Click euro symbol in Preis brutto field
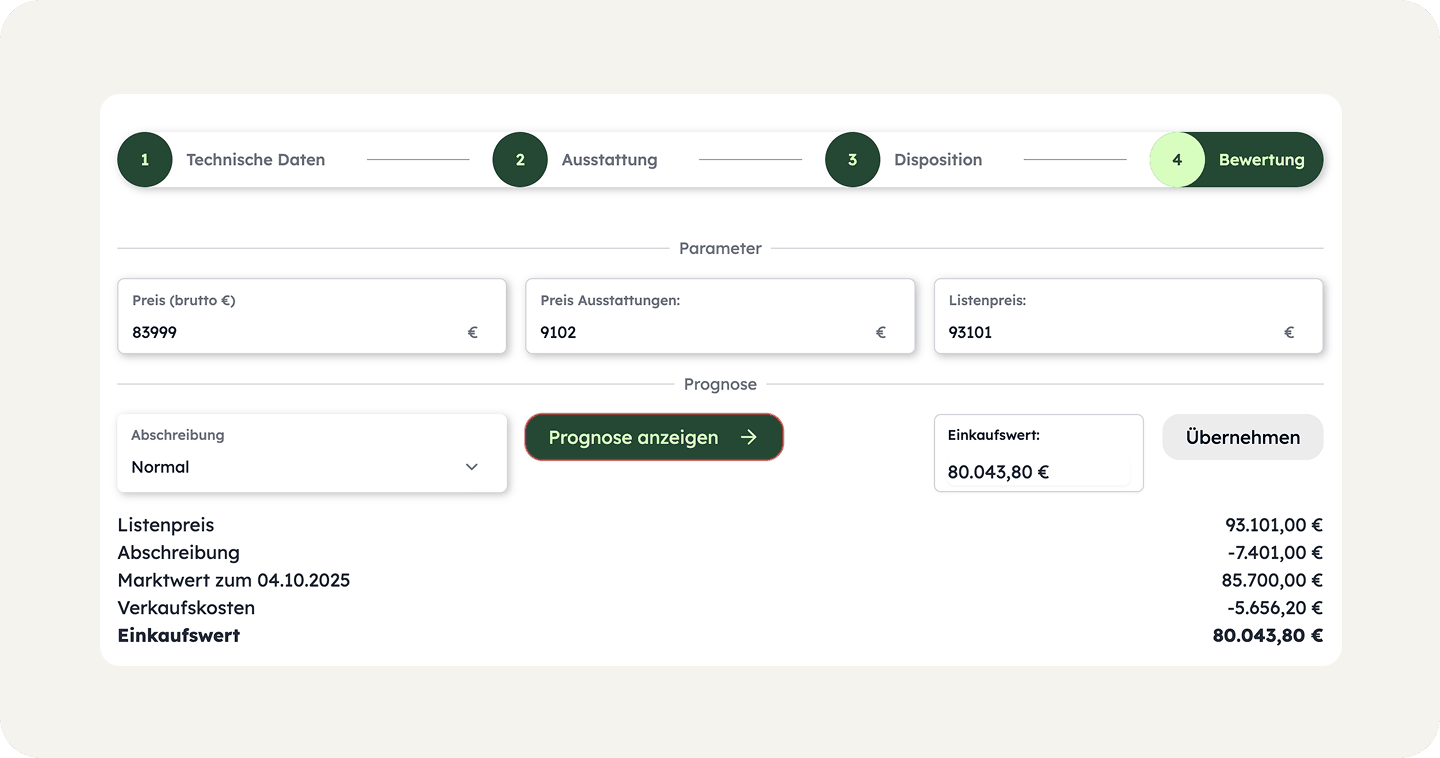Viewport: 1440px width, 758px height. (x=473, y=333)
